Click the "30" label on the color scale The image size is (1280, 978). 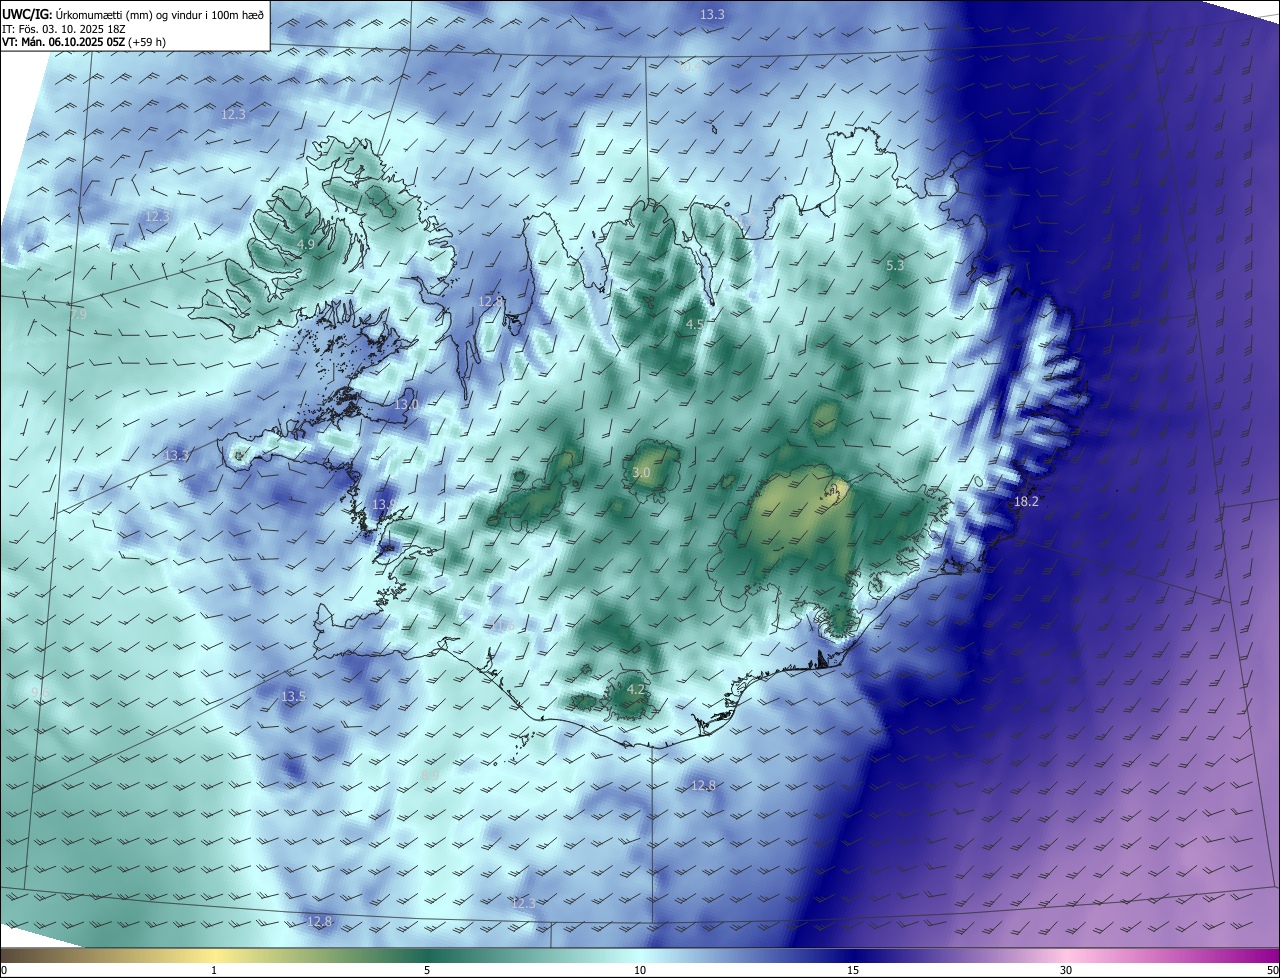(1066, 970)
